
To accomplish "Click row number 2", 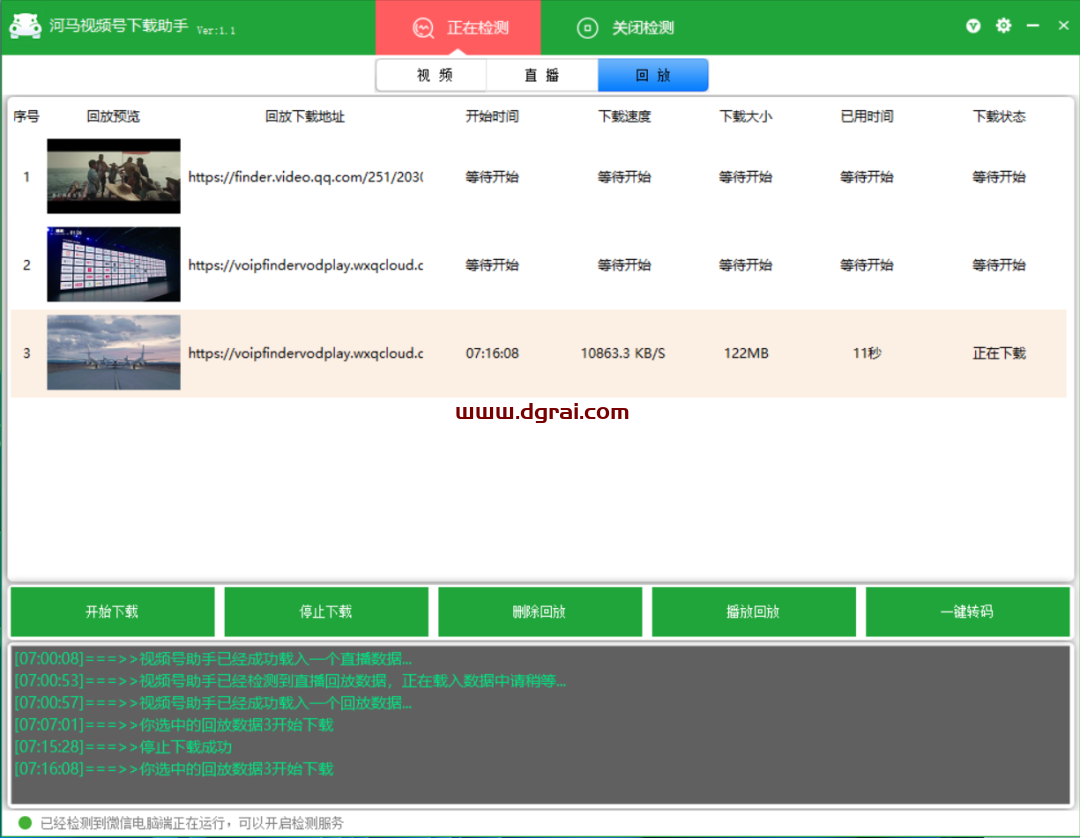I will pyautogui.click(x=26, y=265).
